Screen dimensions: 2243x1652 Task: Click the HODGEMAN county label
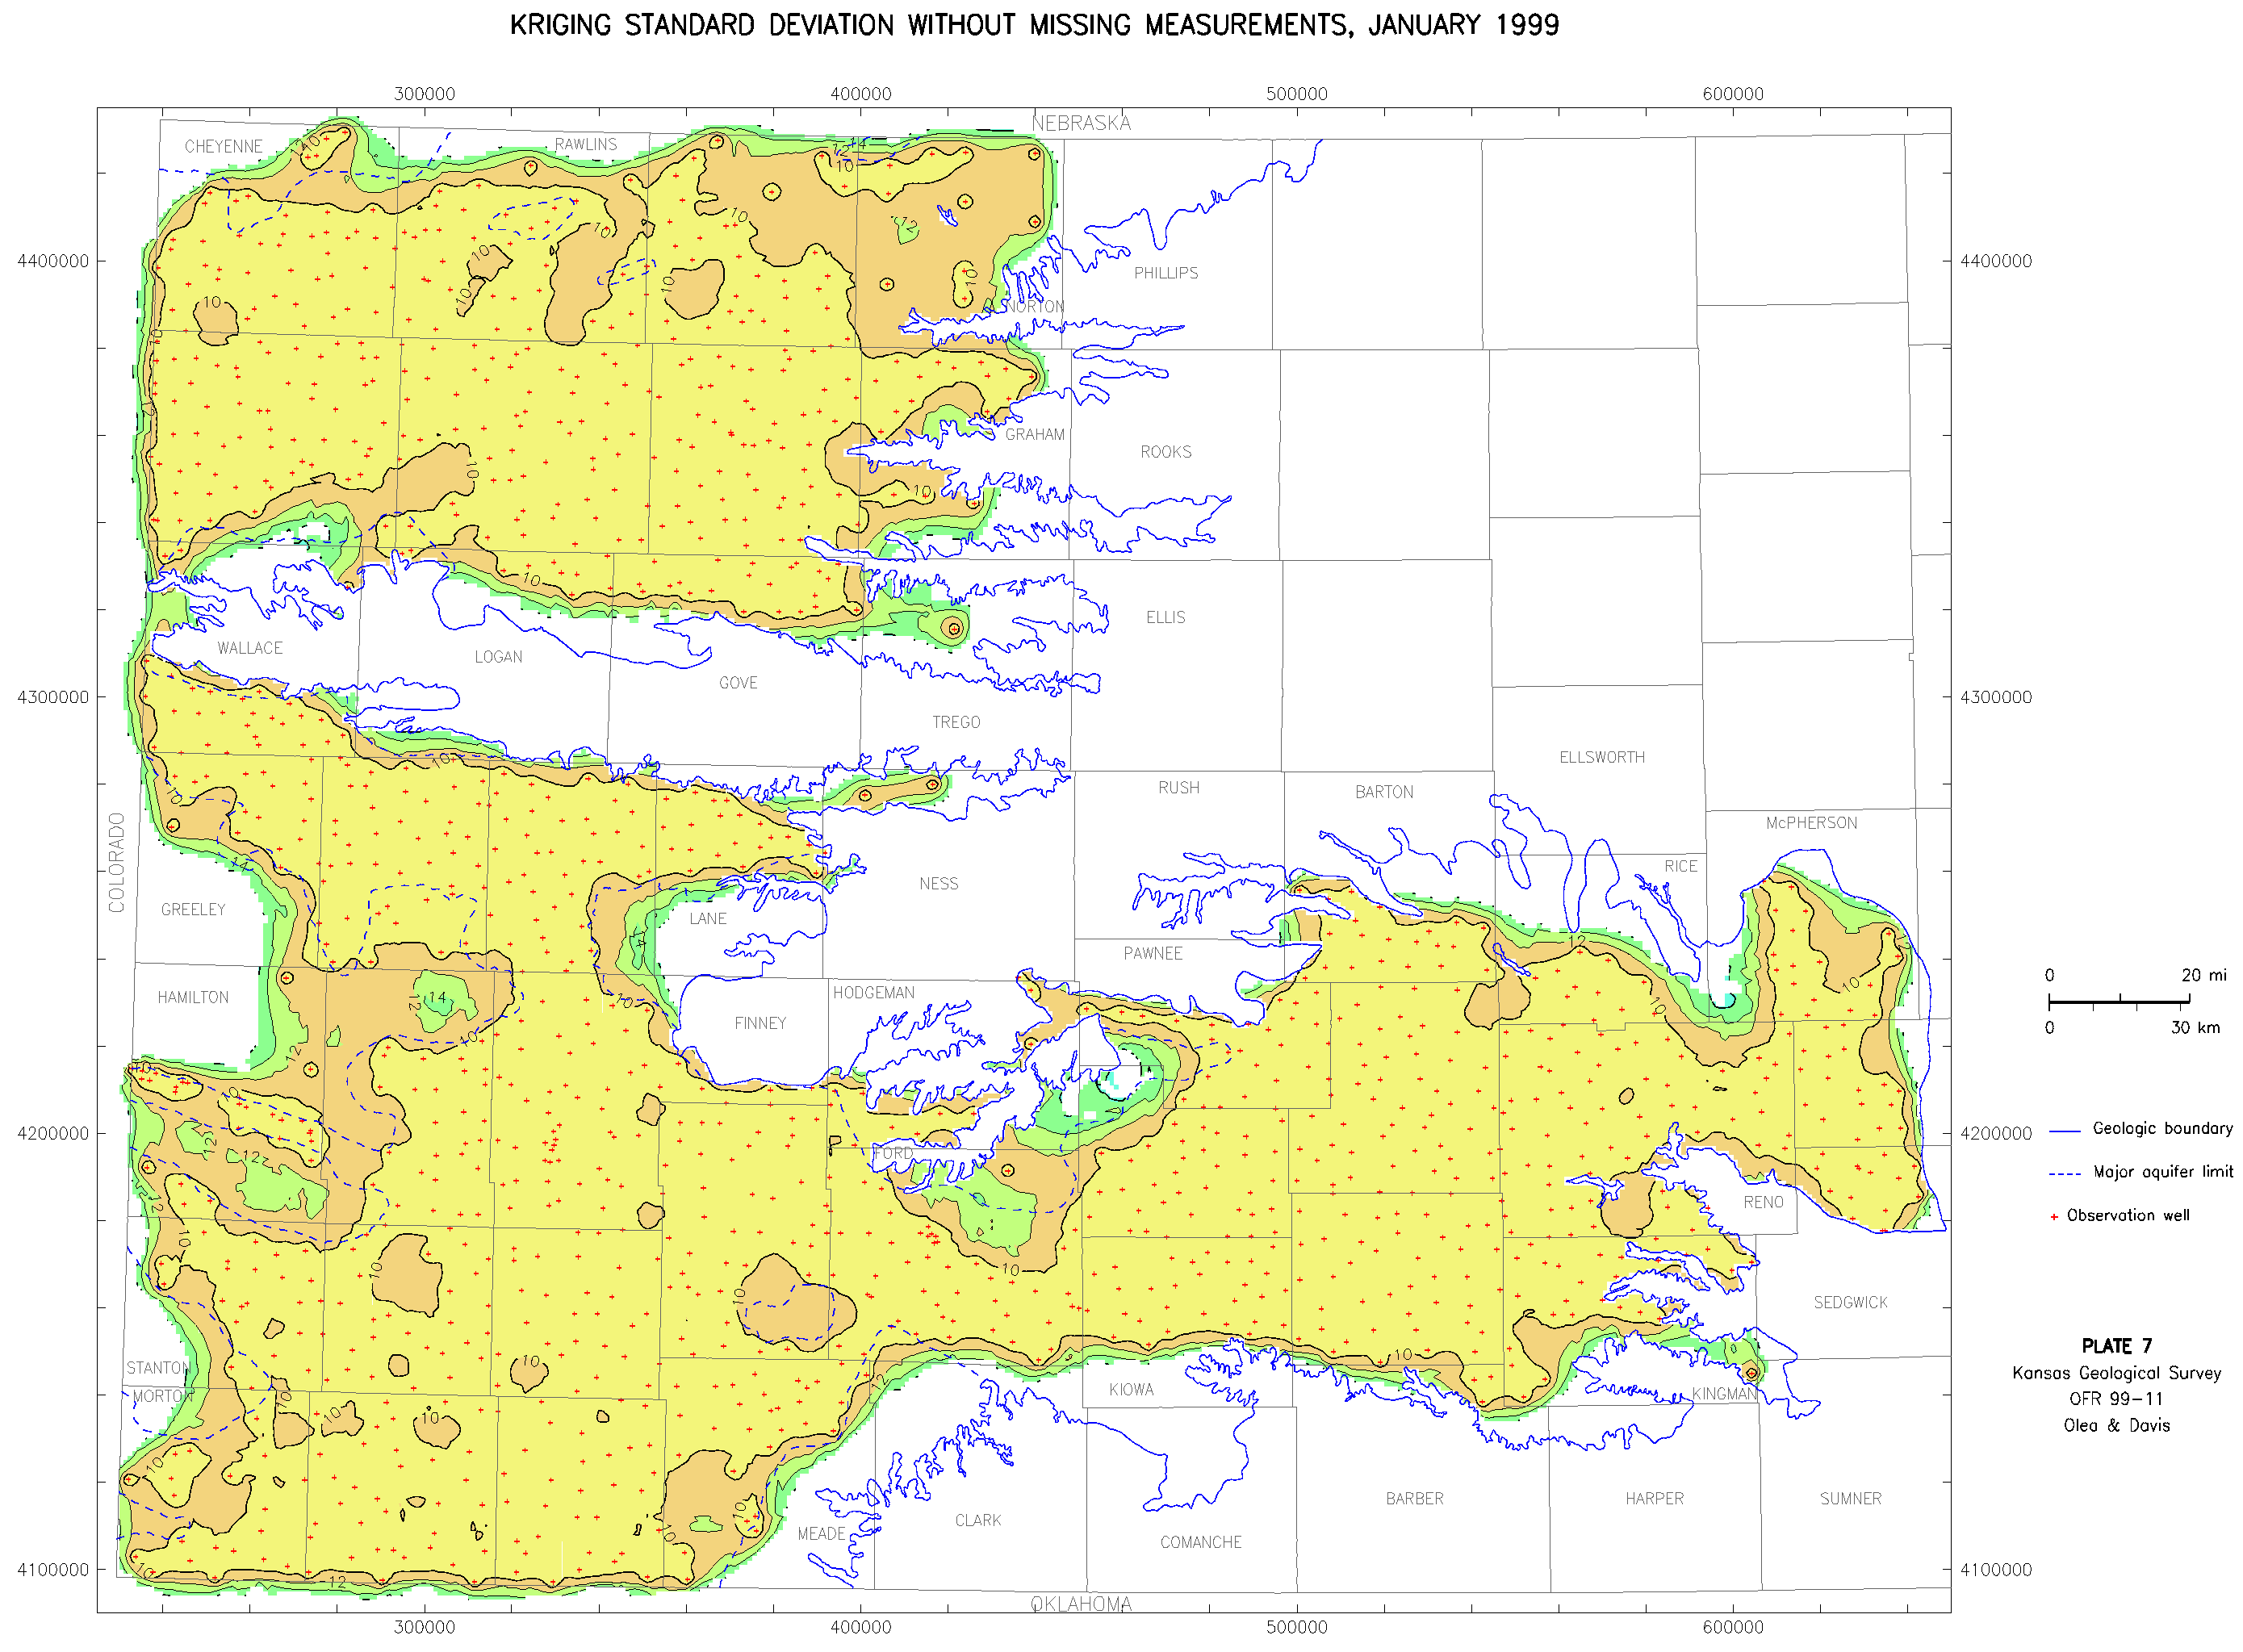[x=874, y=993]
